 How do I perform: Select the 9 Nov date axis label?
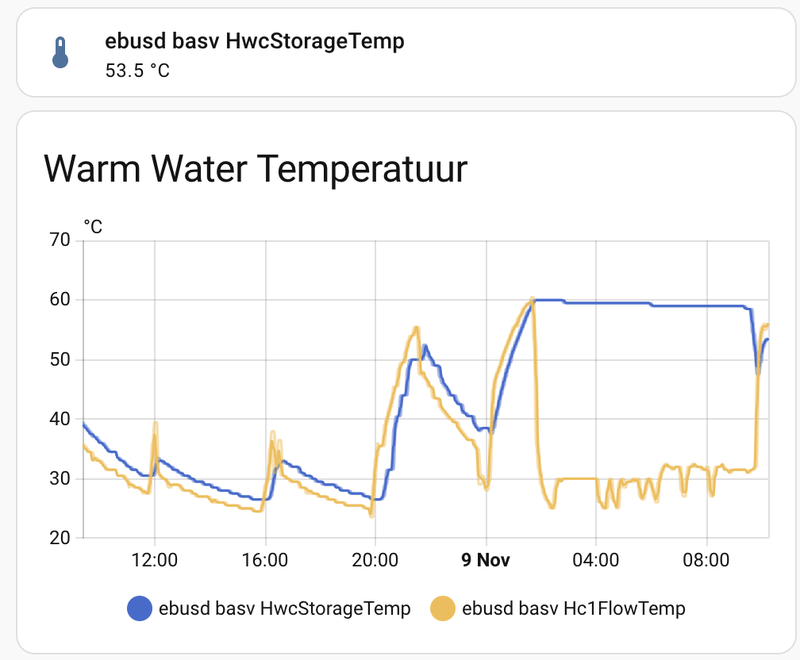point(486,560)
